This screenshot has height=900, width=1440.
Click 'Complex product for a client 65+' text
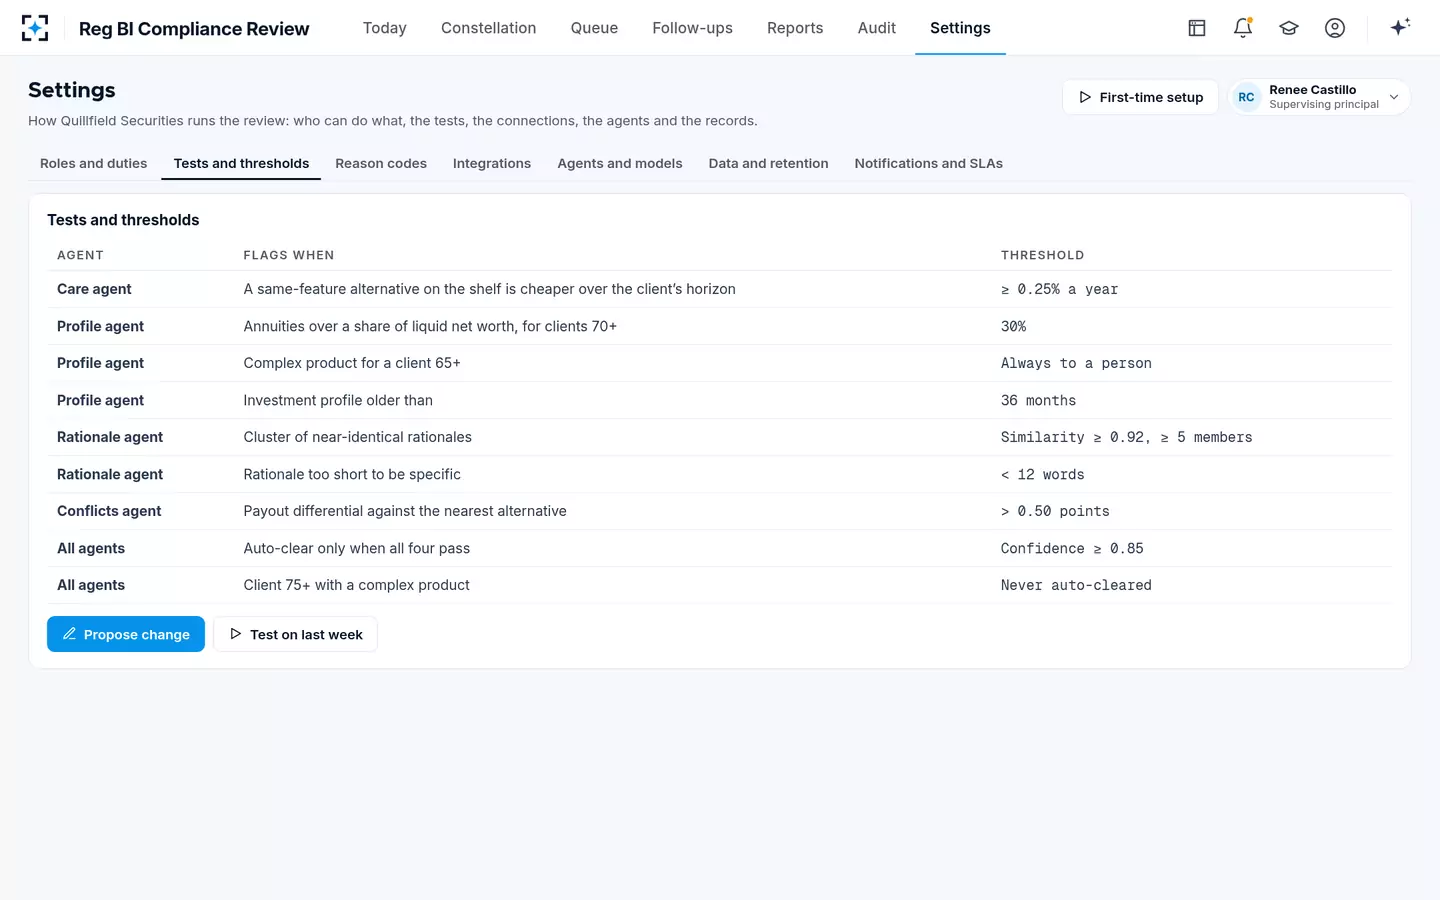click(352, 363)
